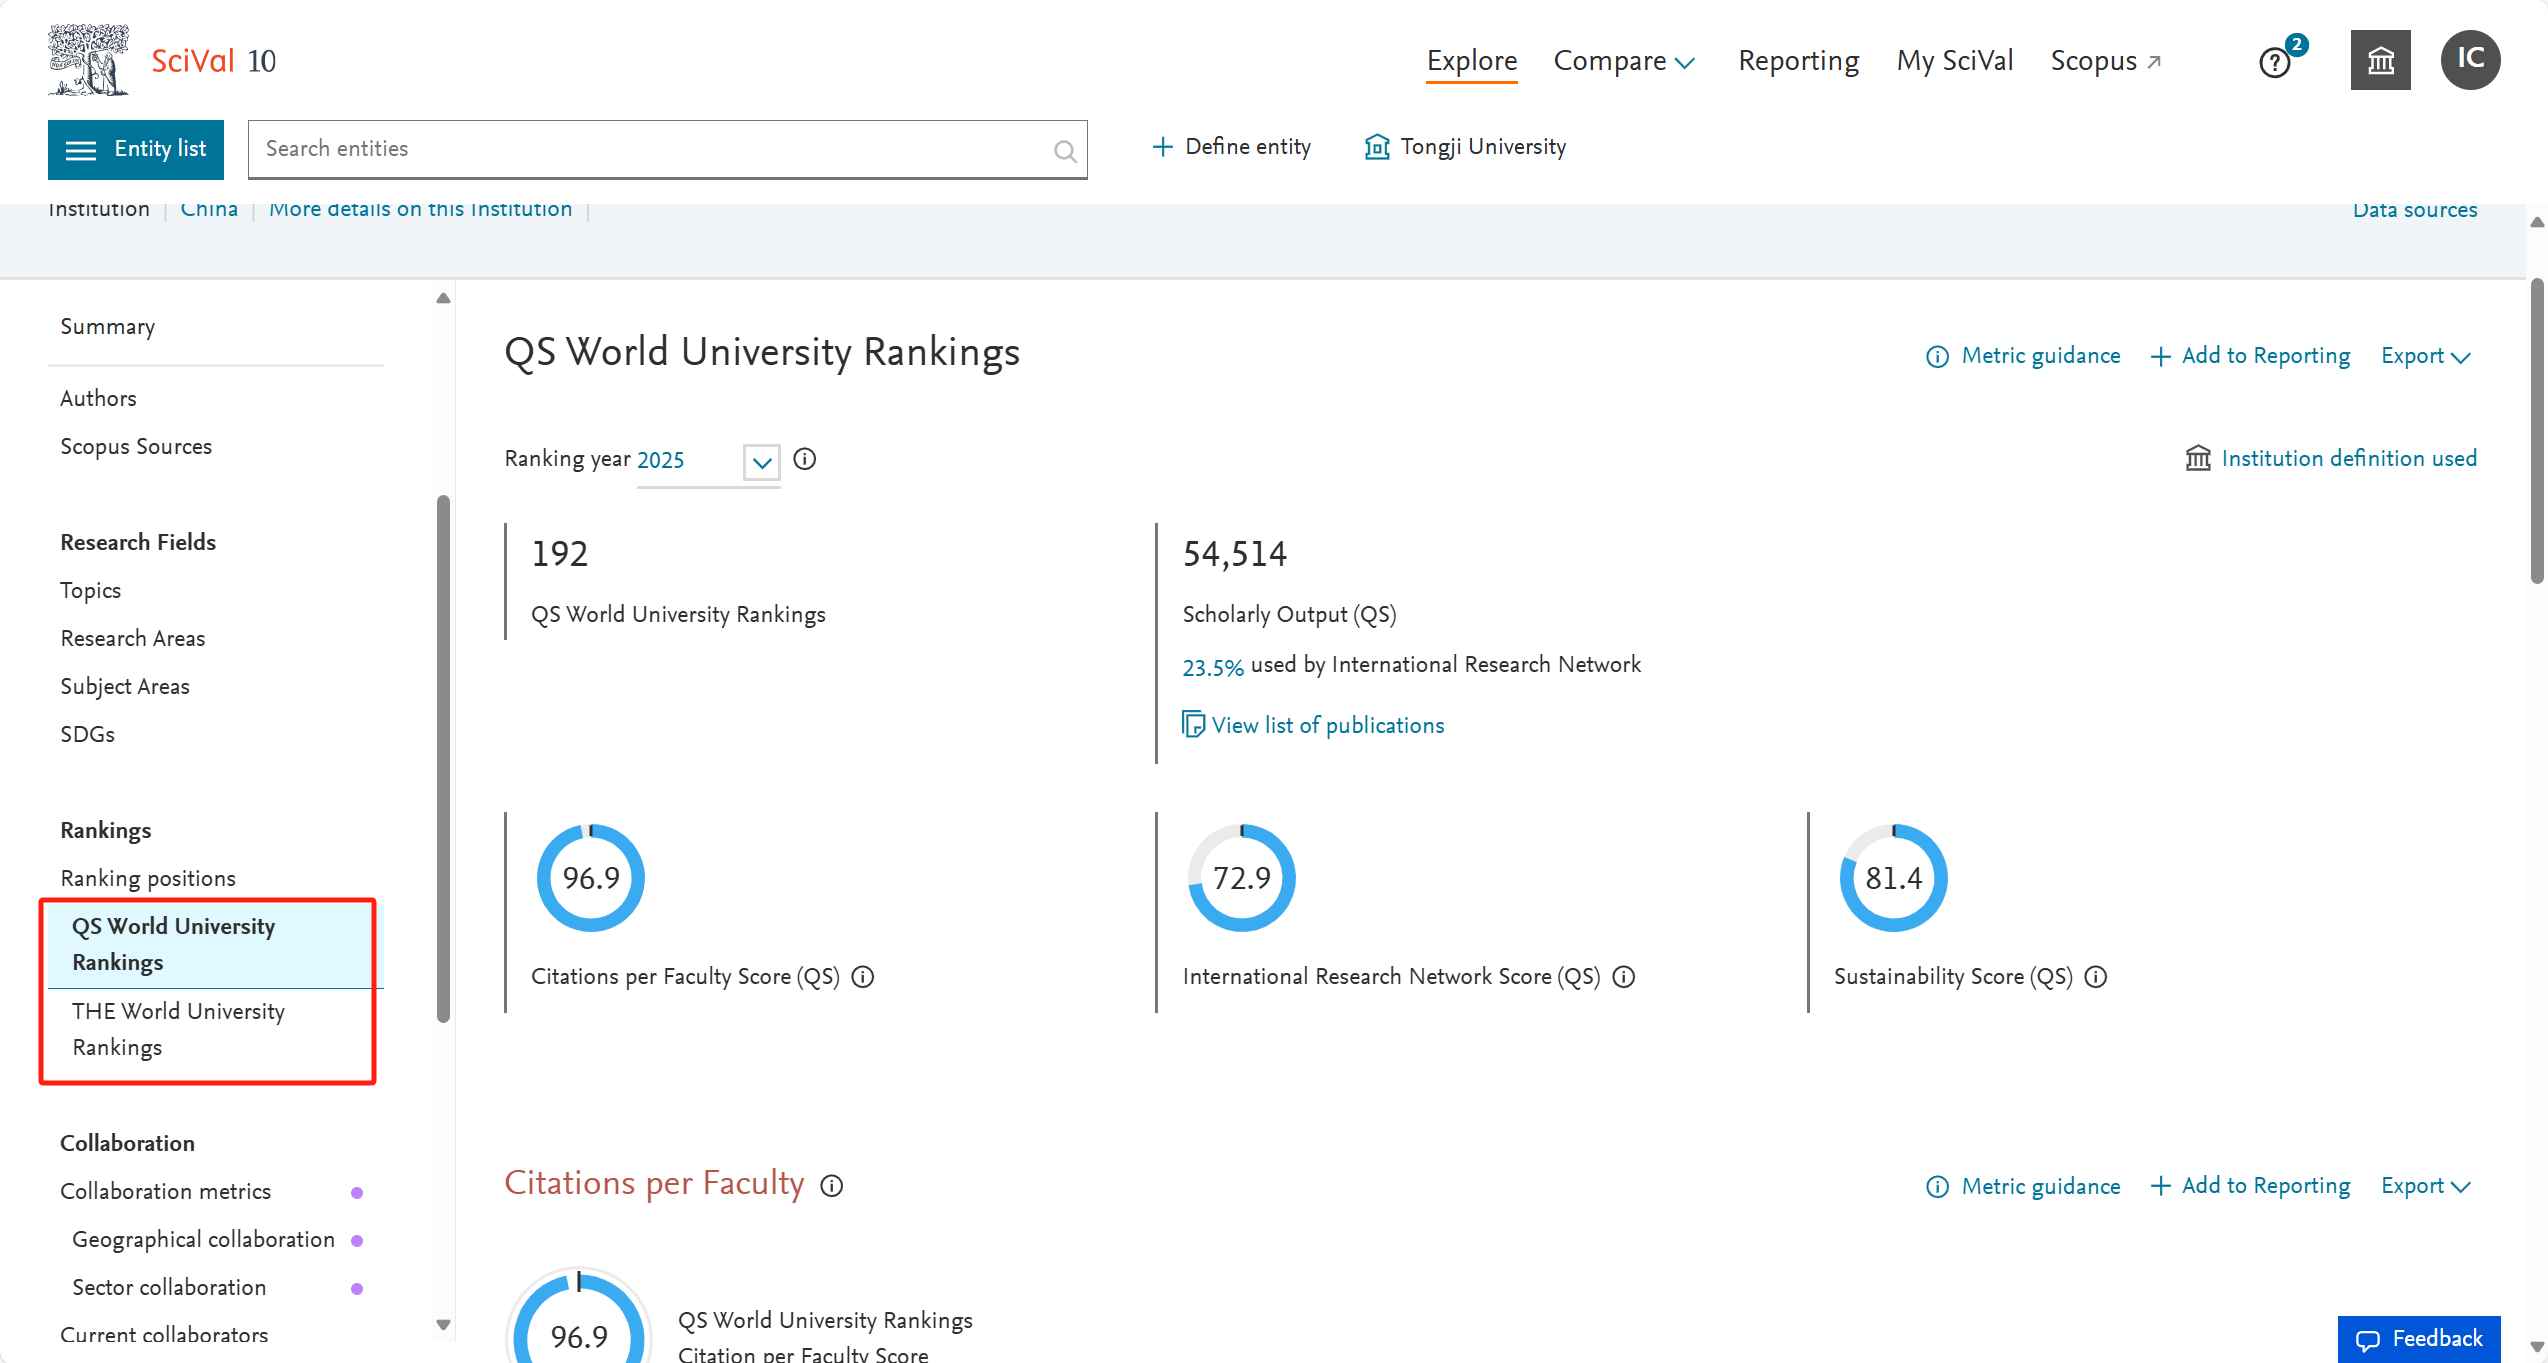2548x1363 pixels.
Task: Click info icon next to Citations per Faculty heading
Action: point(831,1186)
